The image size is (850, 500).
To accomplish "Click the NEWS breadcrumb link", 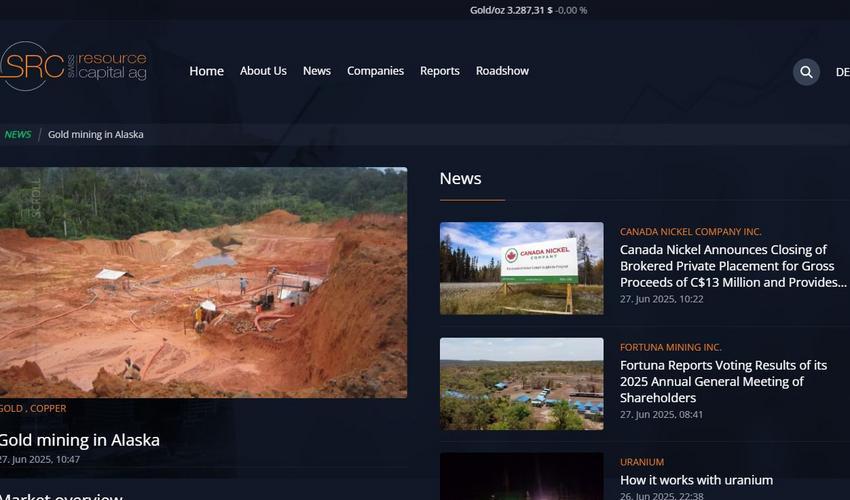I will coord(18,134).
